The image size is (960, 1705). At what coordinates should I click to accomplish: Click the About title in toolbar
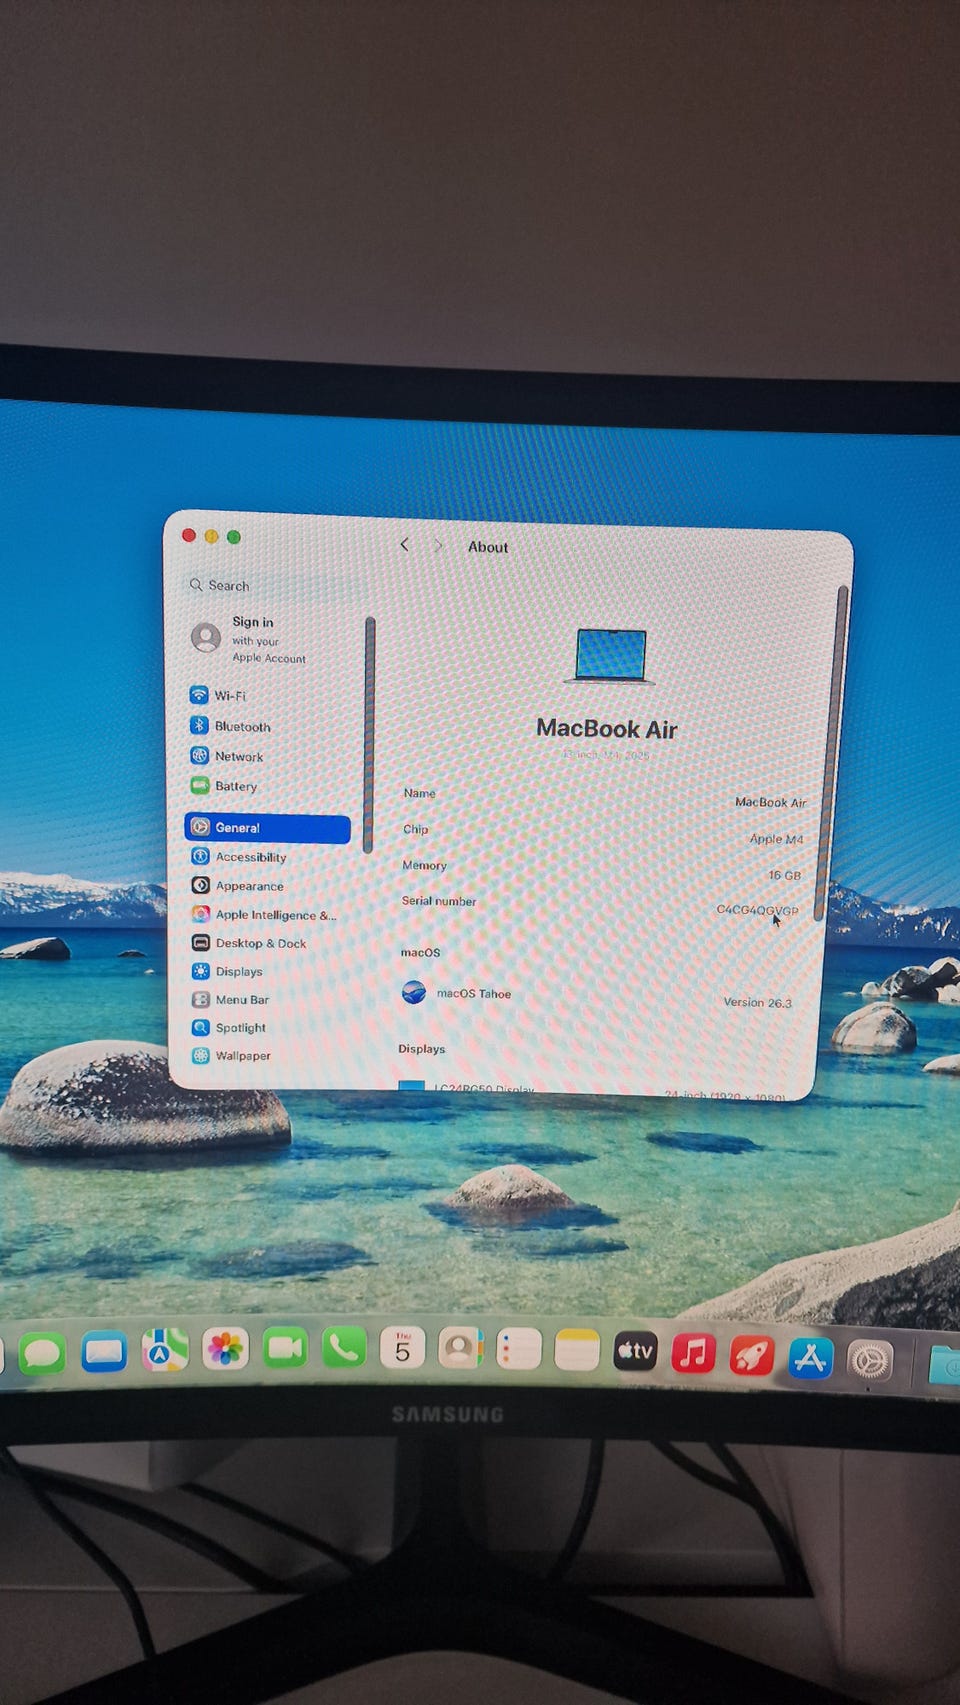[x=488, y=547]
